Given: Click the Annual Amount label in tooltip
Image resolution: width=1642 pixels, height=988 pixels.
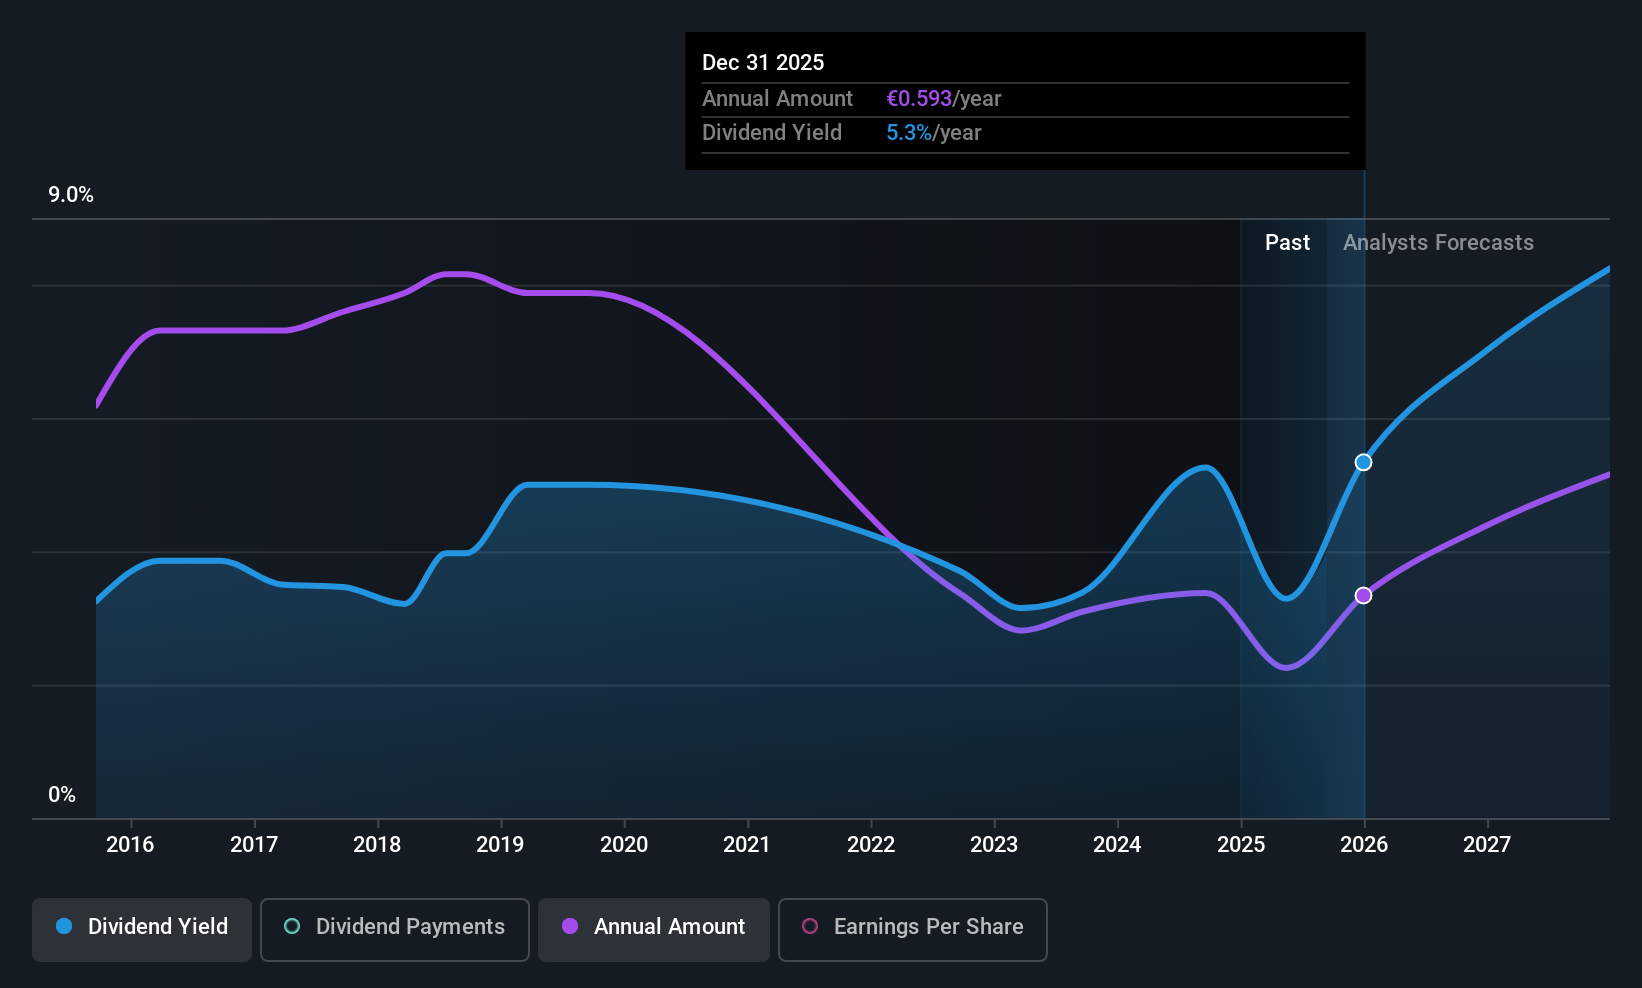Looking at the screenshot, I should 777,98.
